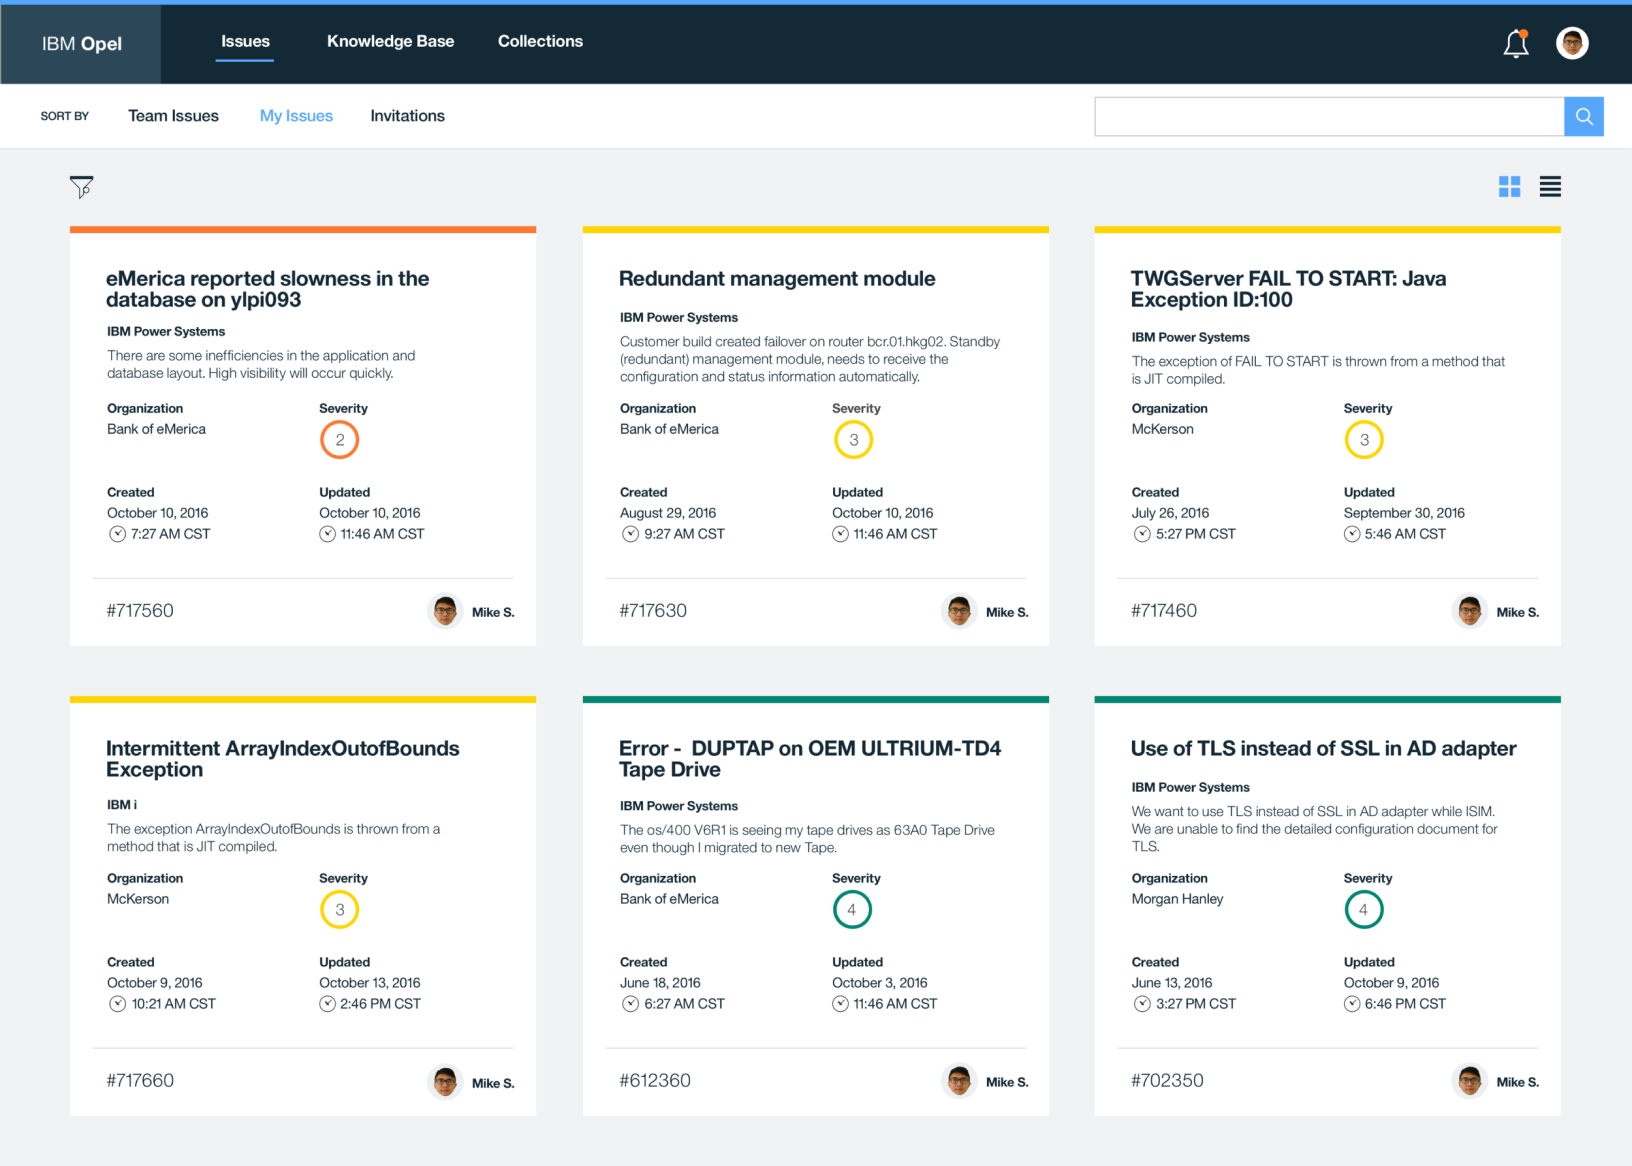Viewport: 1632px width, 1166px height.
Task: Focus the search input field
Action: coord(1329,116)
